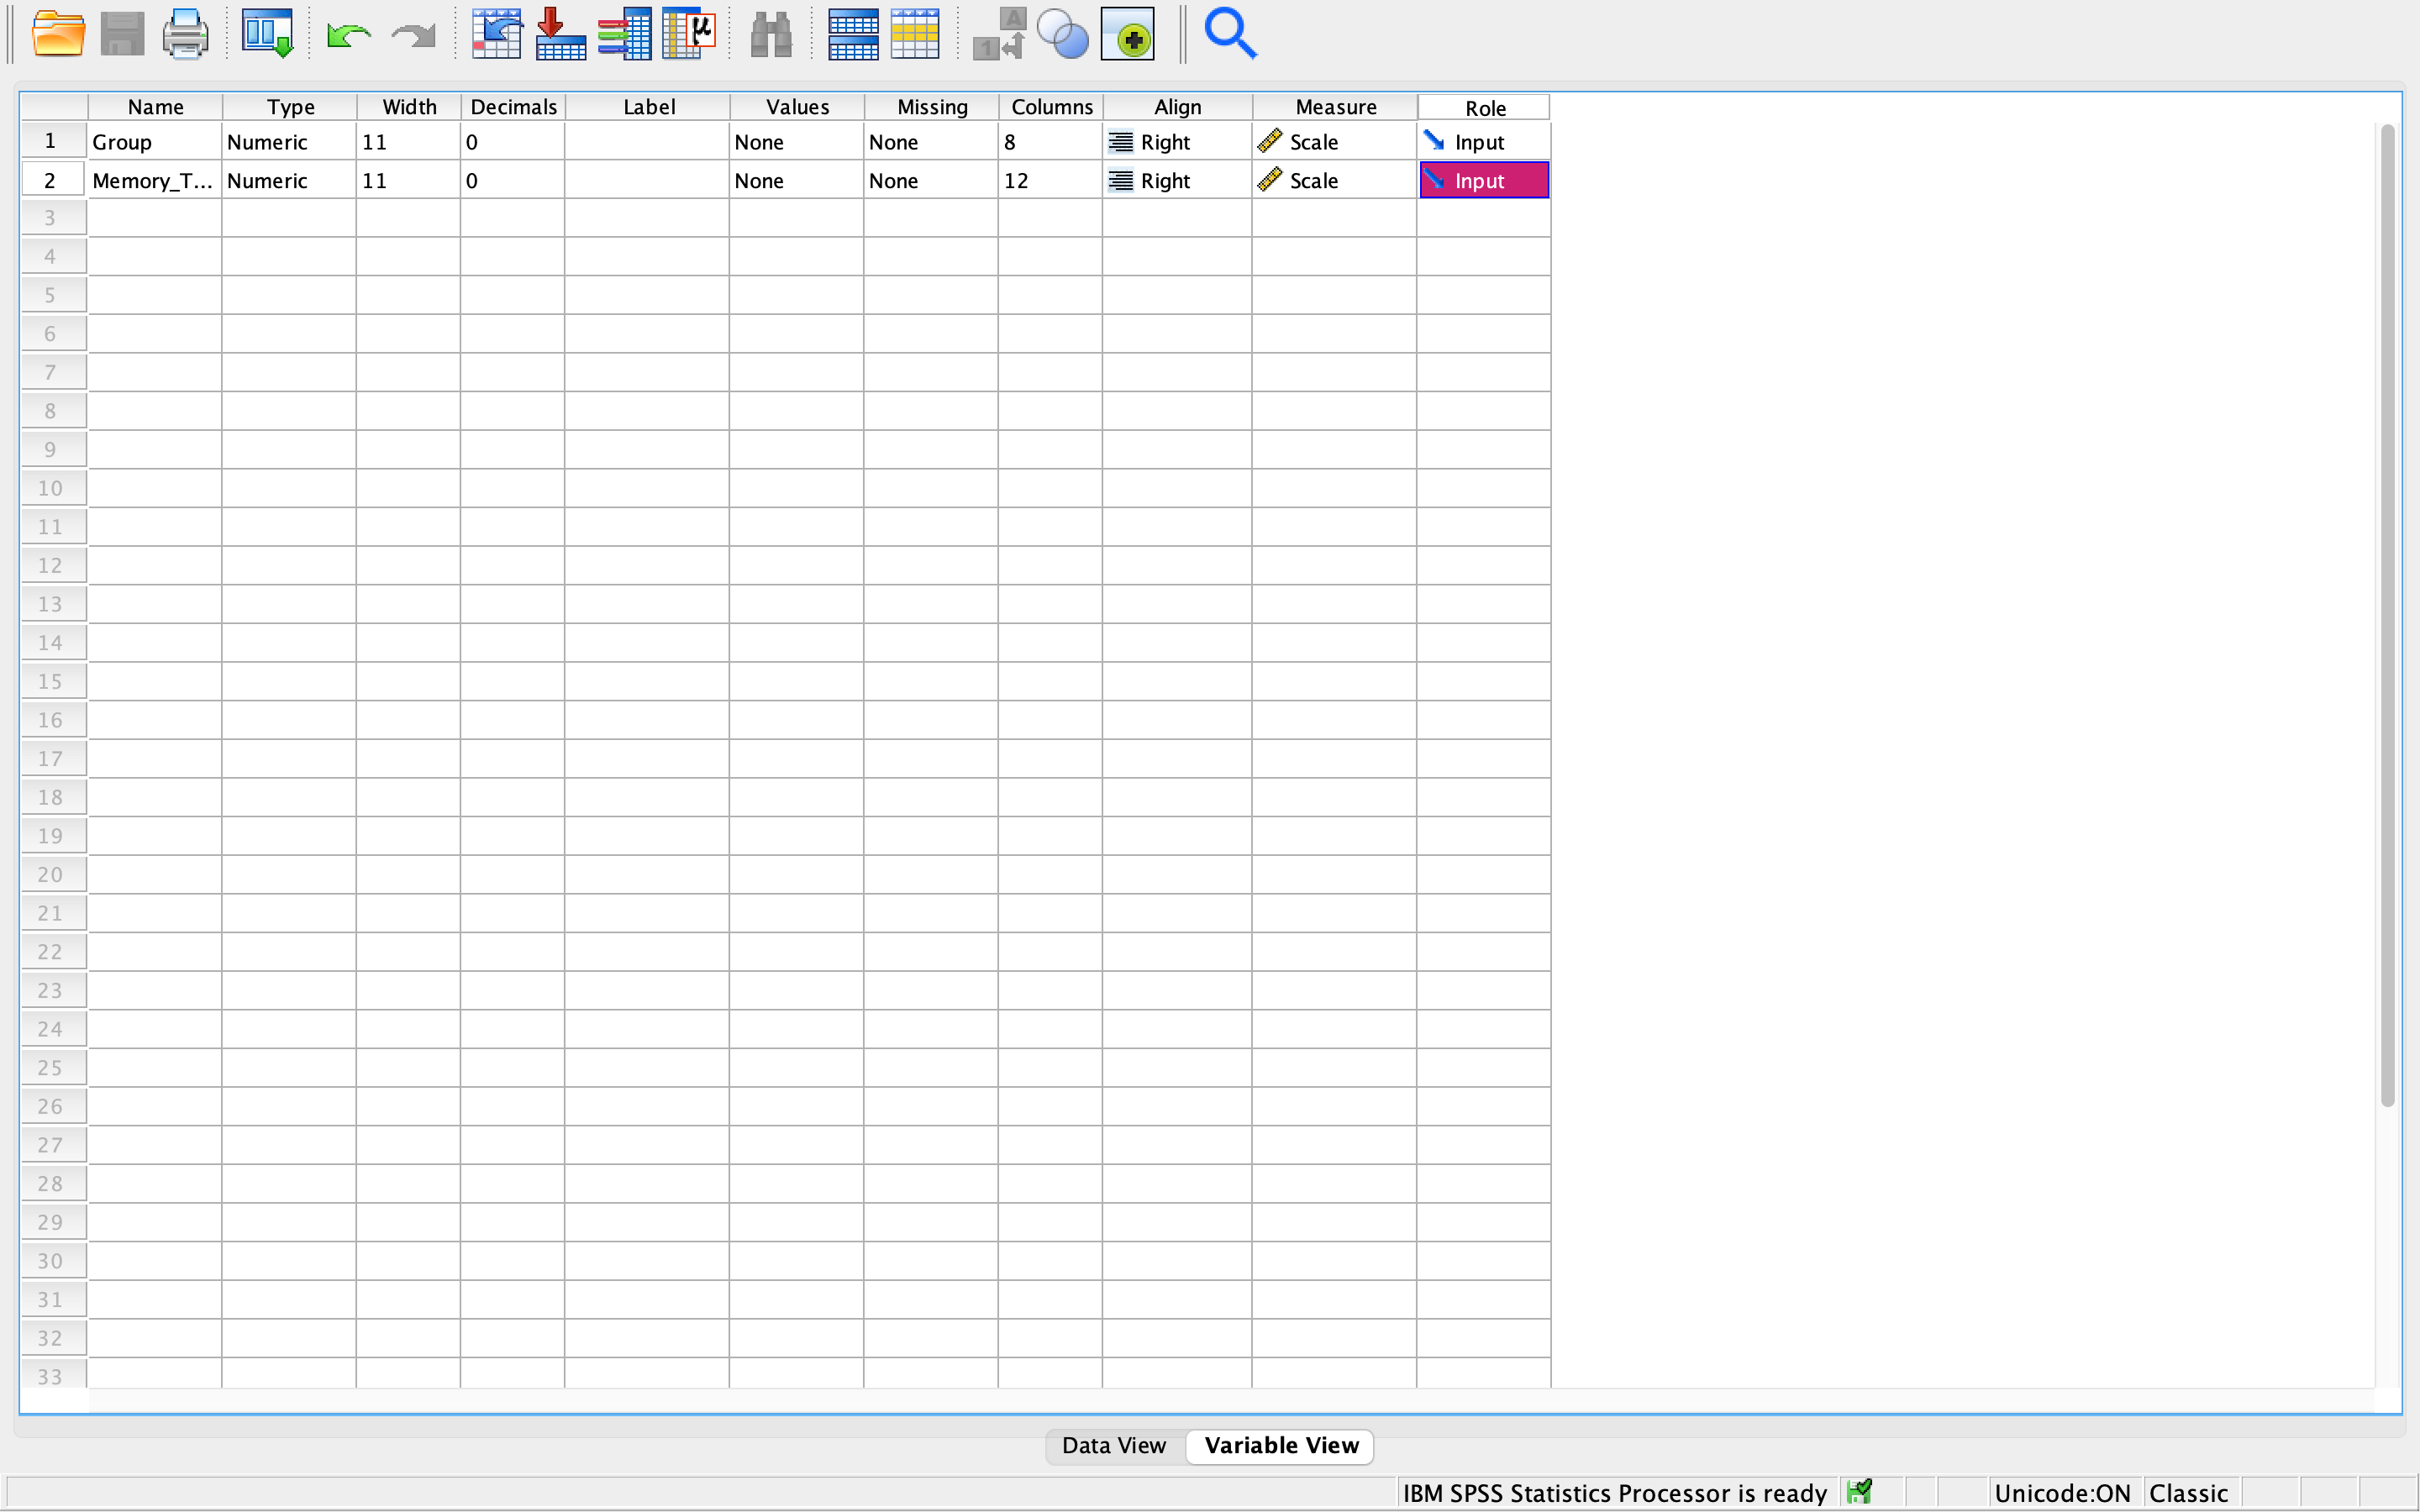
Task: Switch to the Data View tab
Action: pyautogui.click(x=1114, y=1445)
